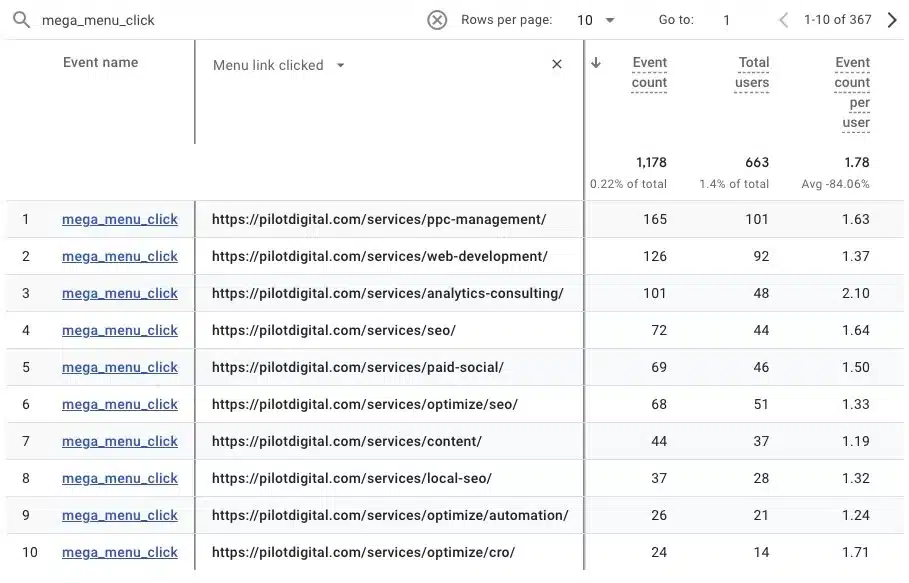Sort by Event count per user column
The width and height of the screenshot is (909, 583).
(x=853, y=93)
